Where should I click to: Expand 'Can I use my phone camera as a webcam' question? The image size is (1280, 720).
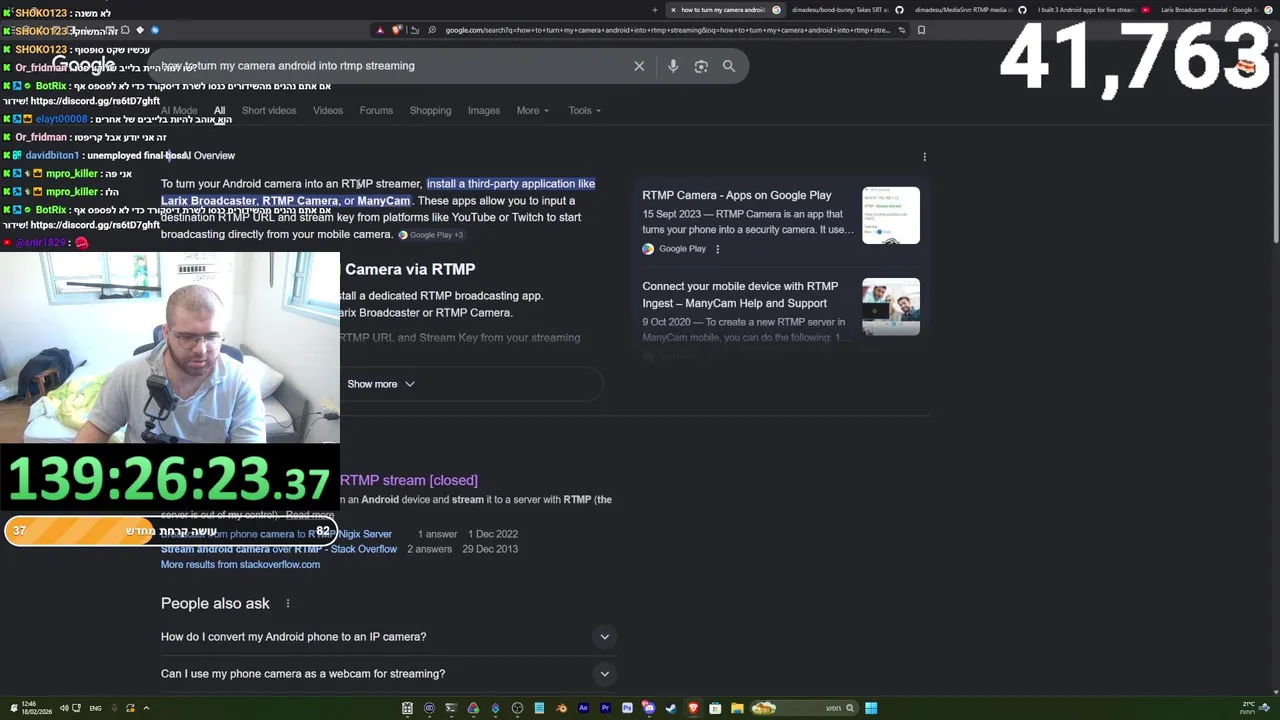click(x=389, y=674)
